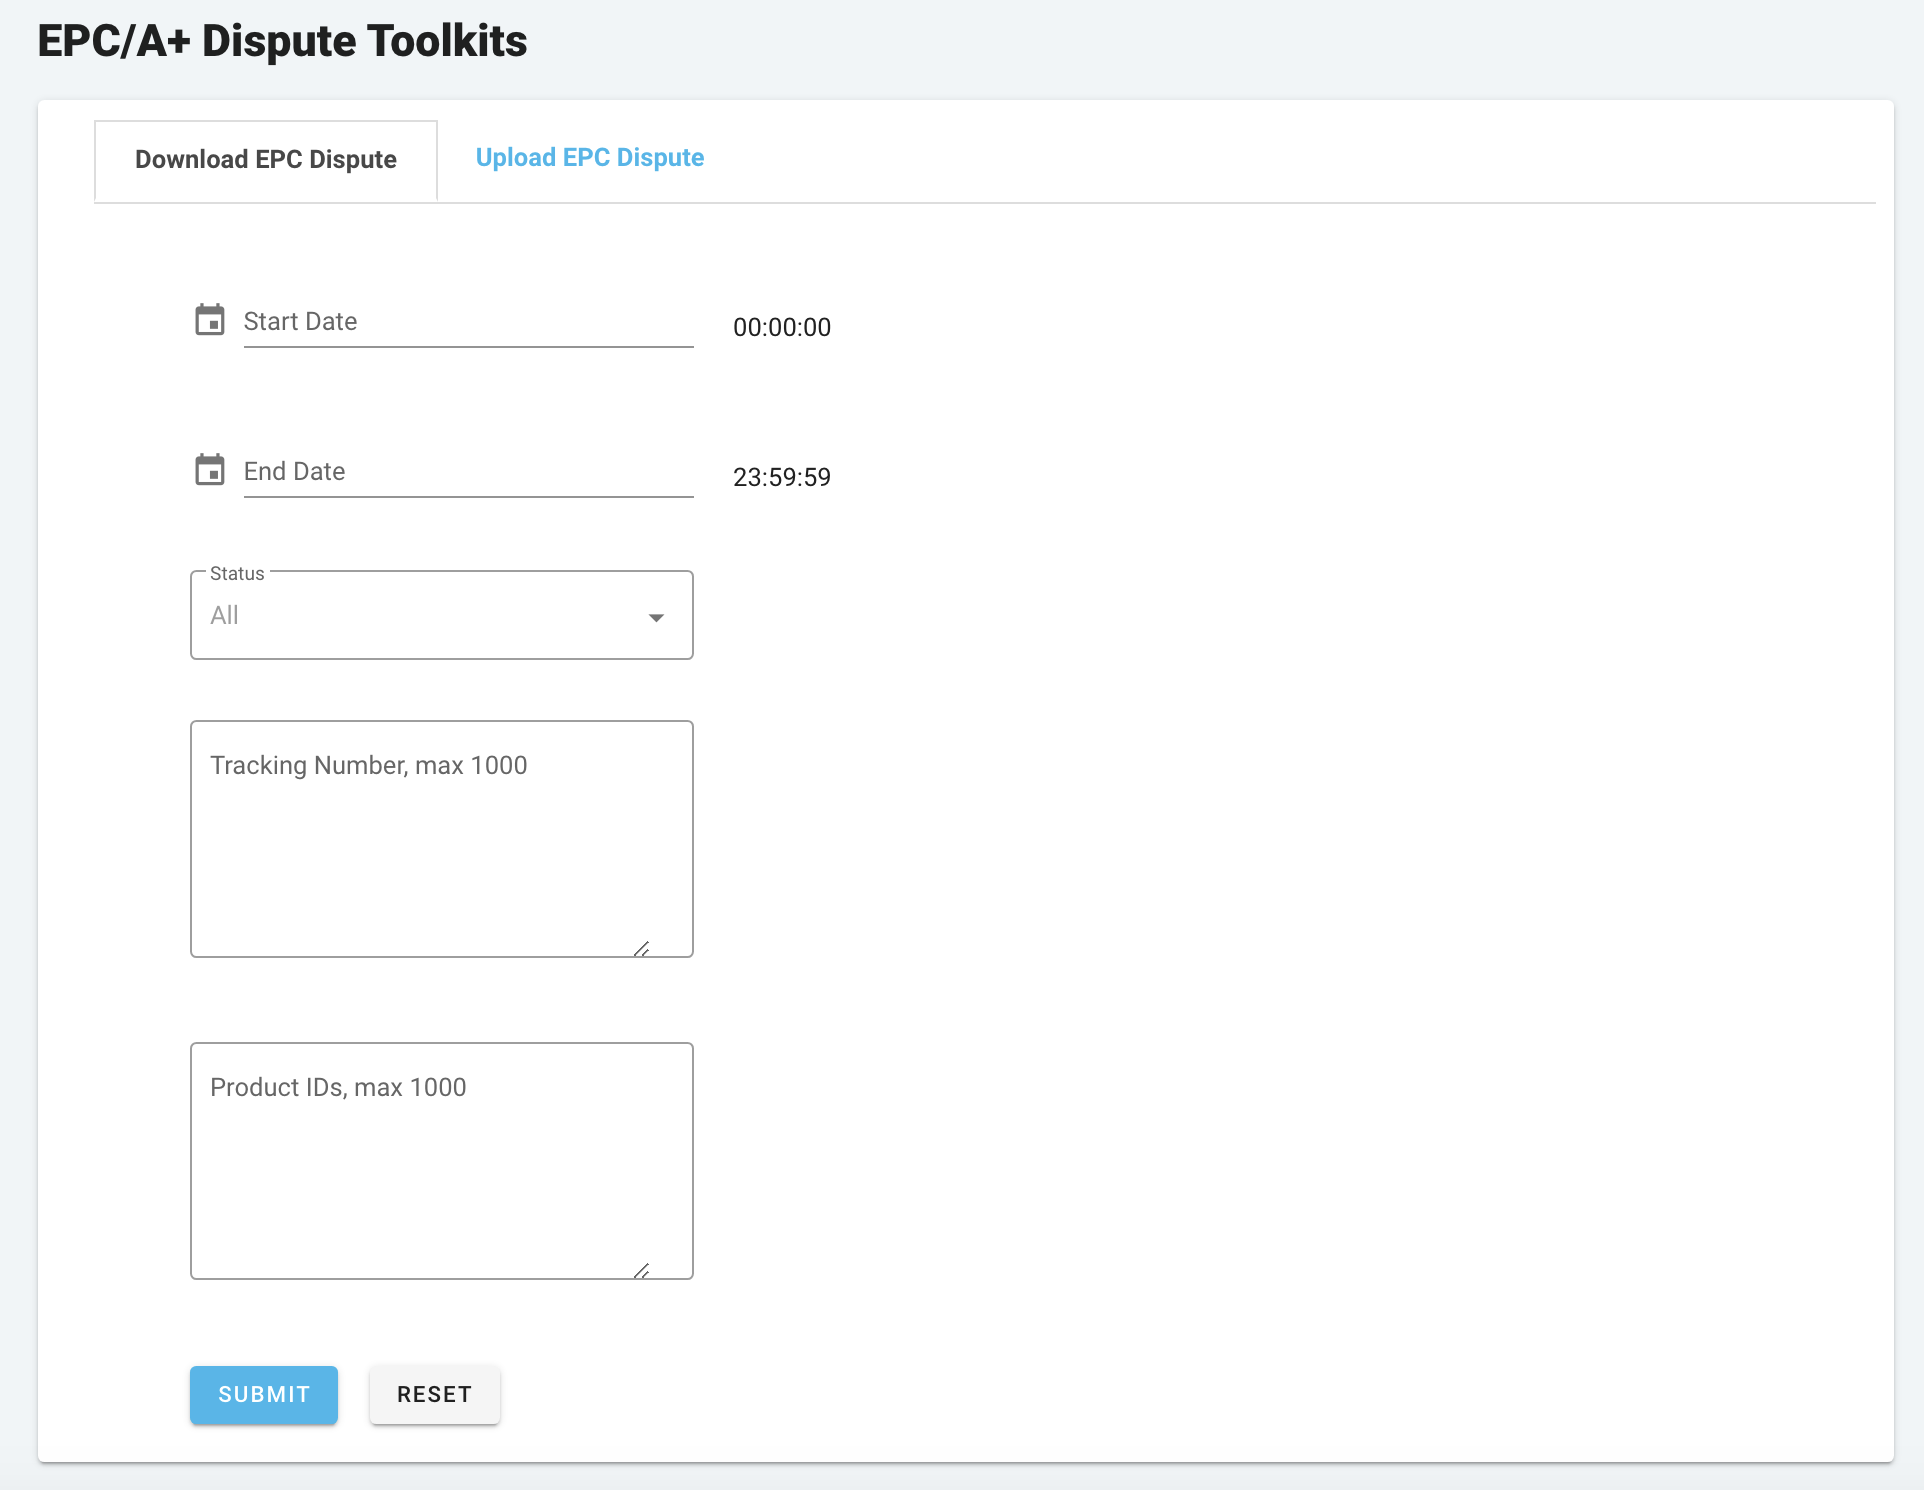Grab the Product IDs textarea resize handle

point(642,1271)
